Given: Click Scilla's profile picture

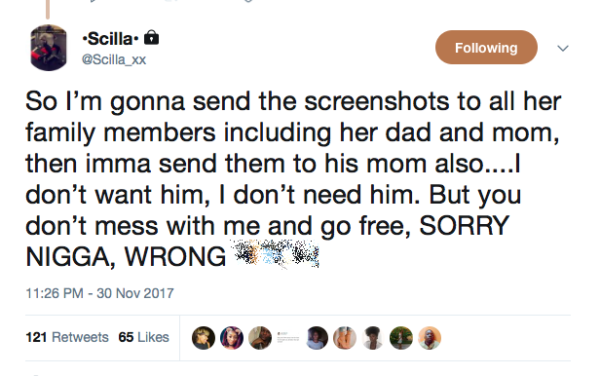Looking at the screenshot, I should [x=48, y=47].
